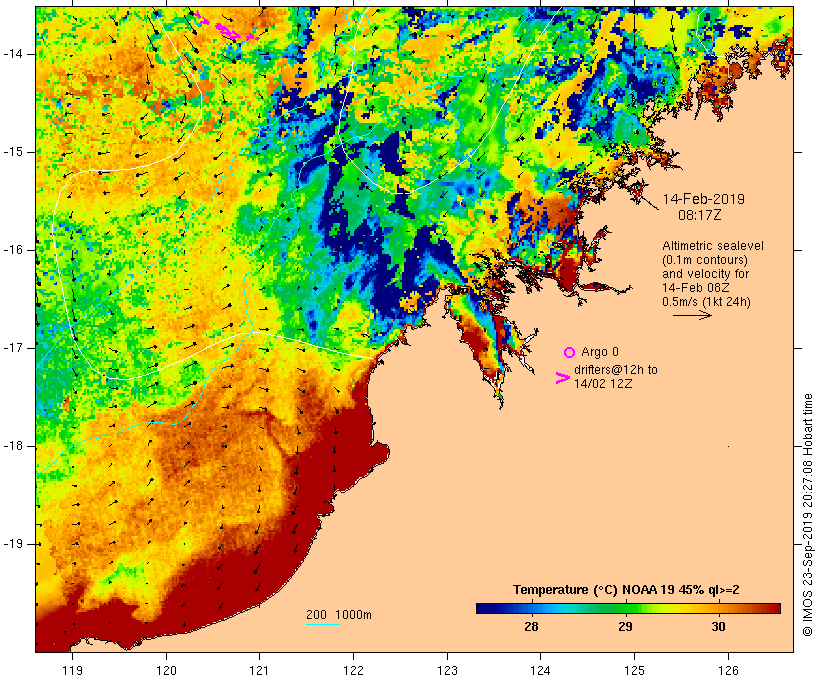Viewport: 820px width, 680px height.
Task: Click the dark blue end of color bar
Action: click(482, 608)
